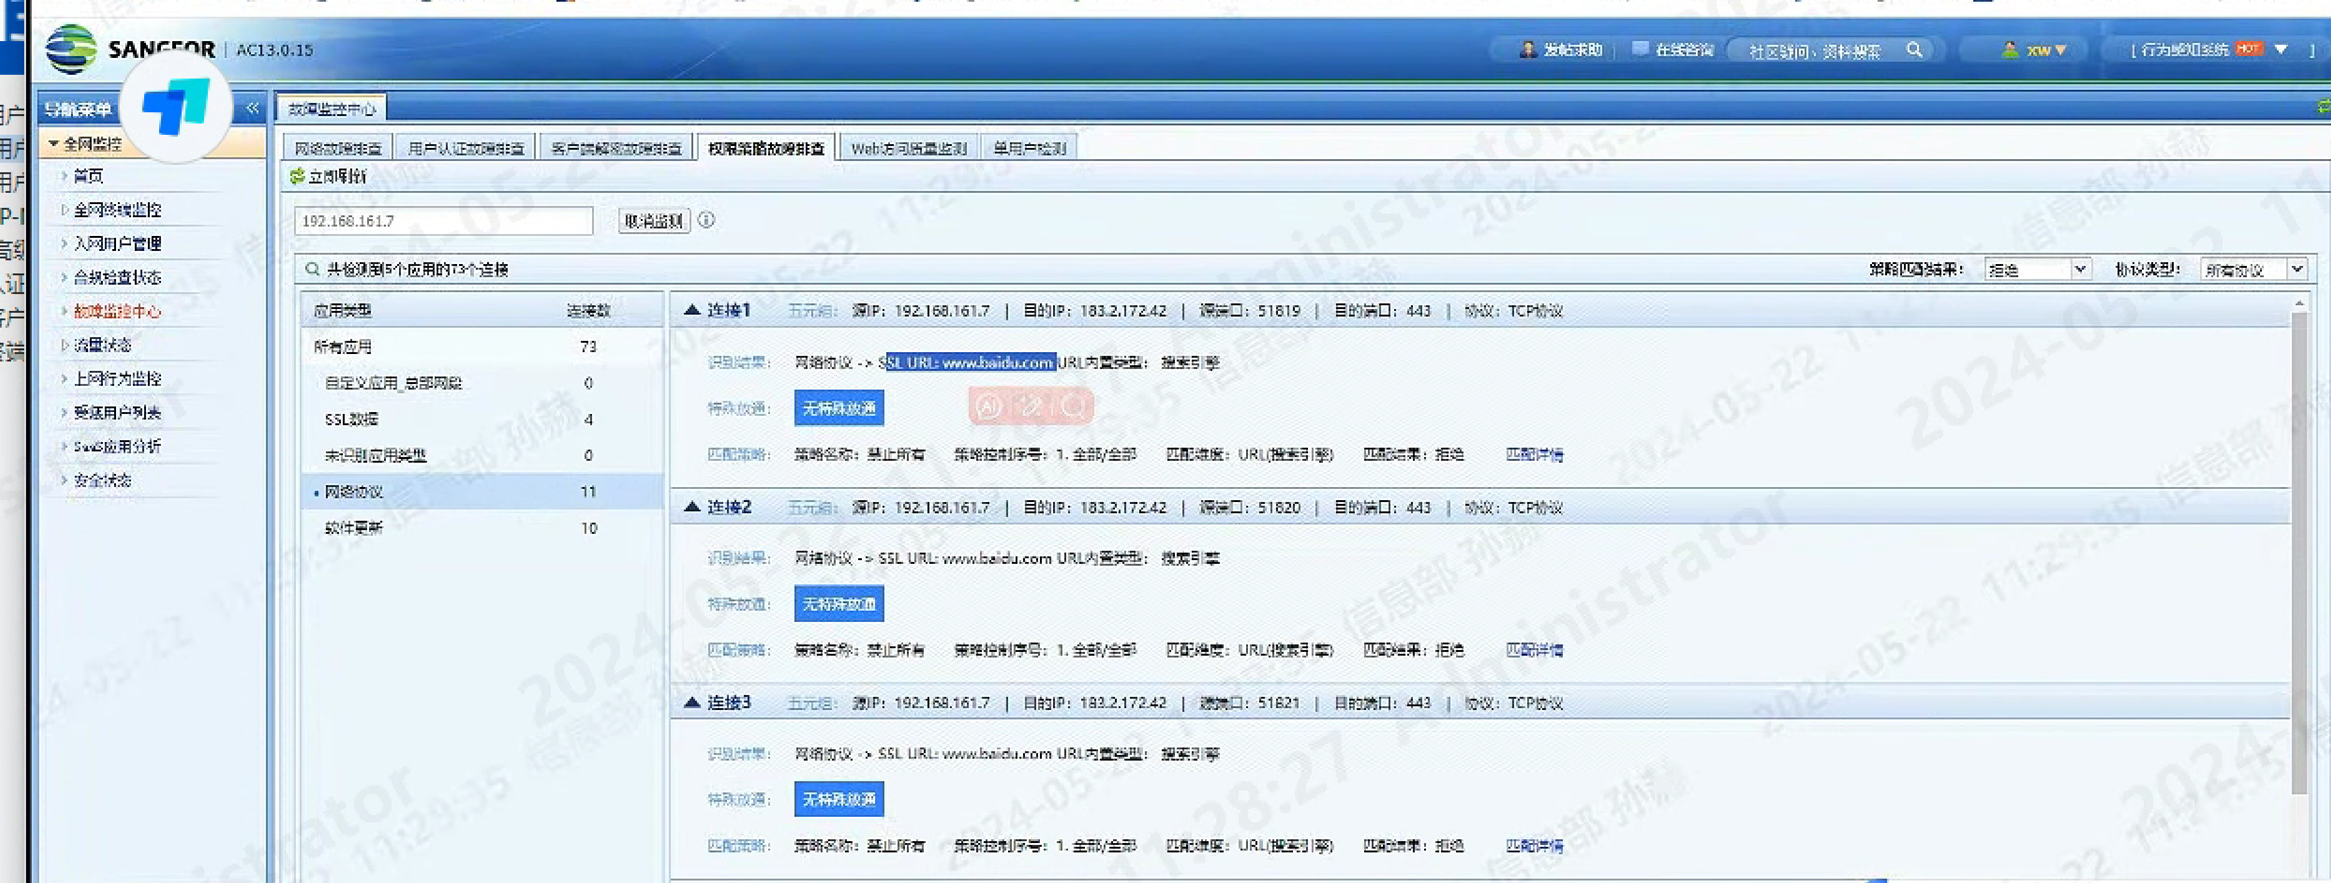The width and height of the screenshot is (2331, 883).
Task: Open 安全状态 in the navigation menu
Action: coord(102,480)
